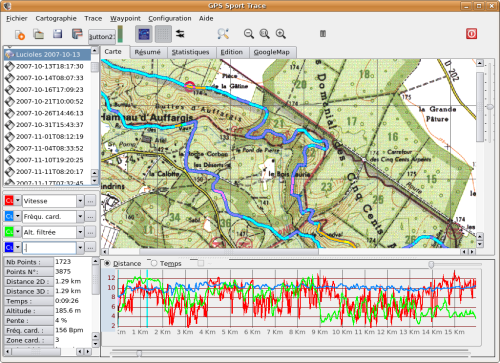The height and width of the screenshot is (363, 500).
Task: Click the new file icon in toolbar
Action: click(20, 34)
